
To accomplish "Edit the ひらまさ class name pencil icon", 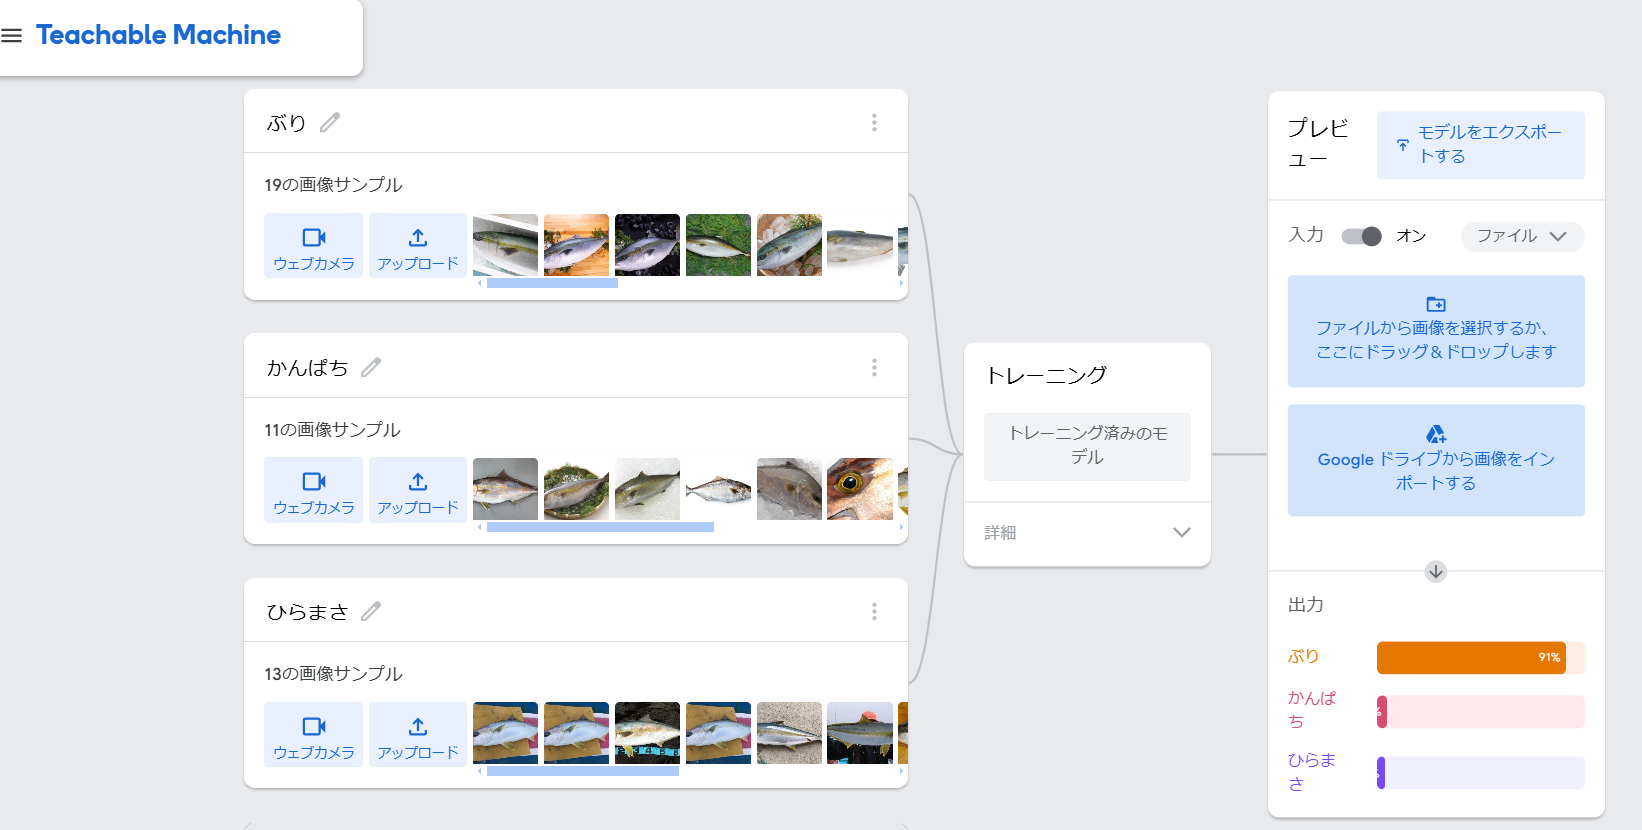I will 371,611.
